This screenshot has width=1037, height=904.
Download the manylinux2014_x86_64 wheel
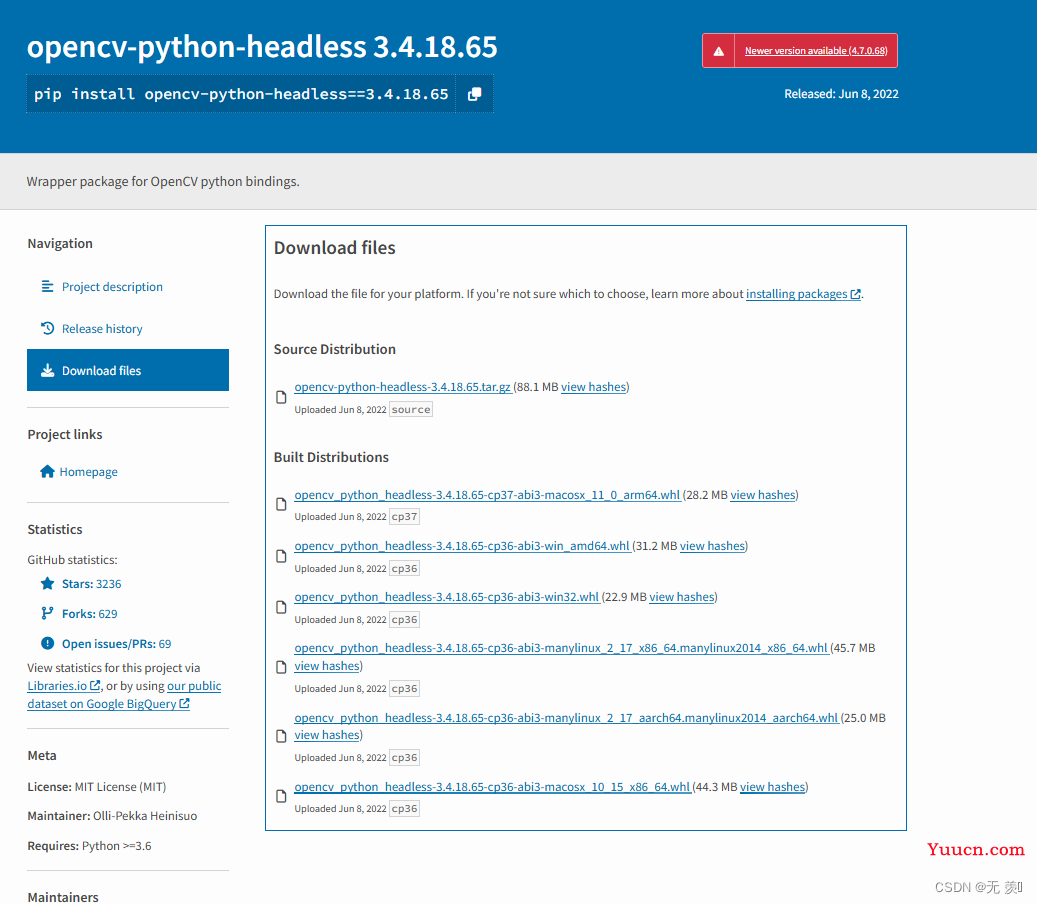pyautogui.click(x=561, y=648)
